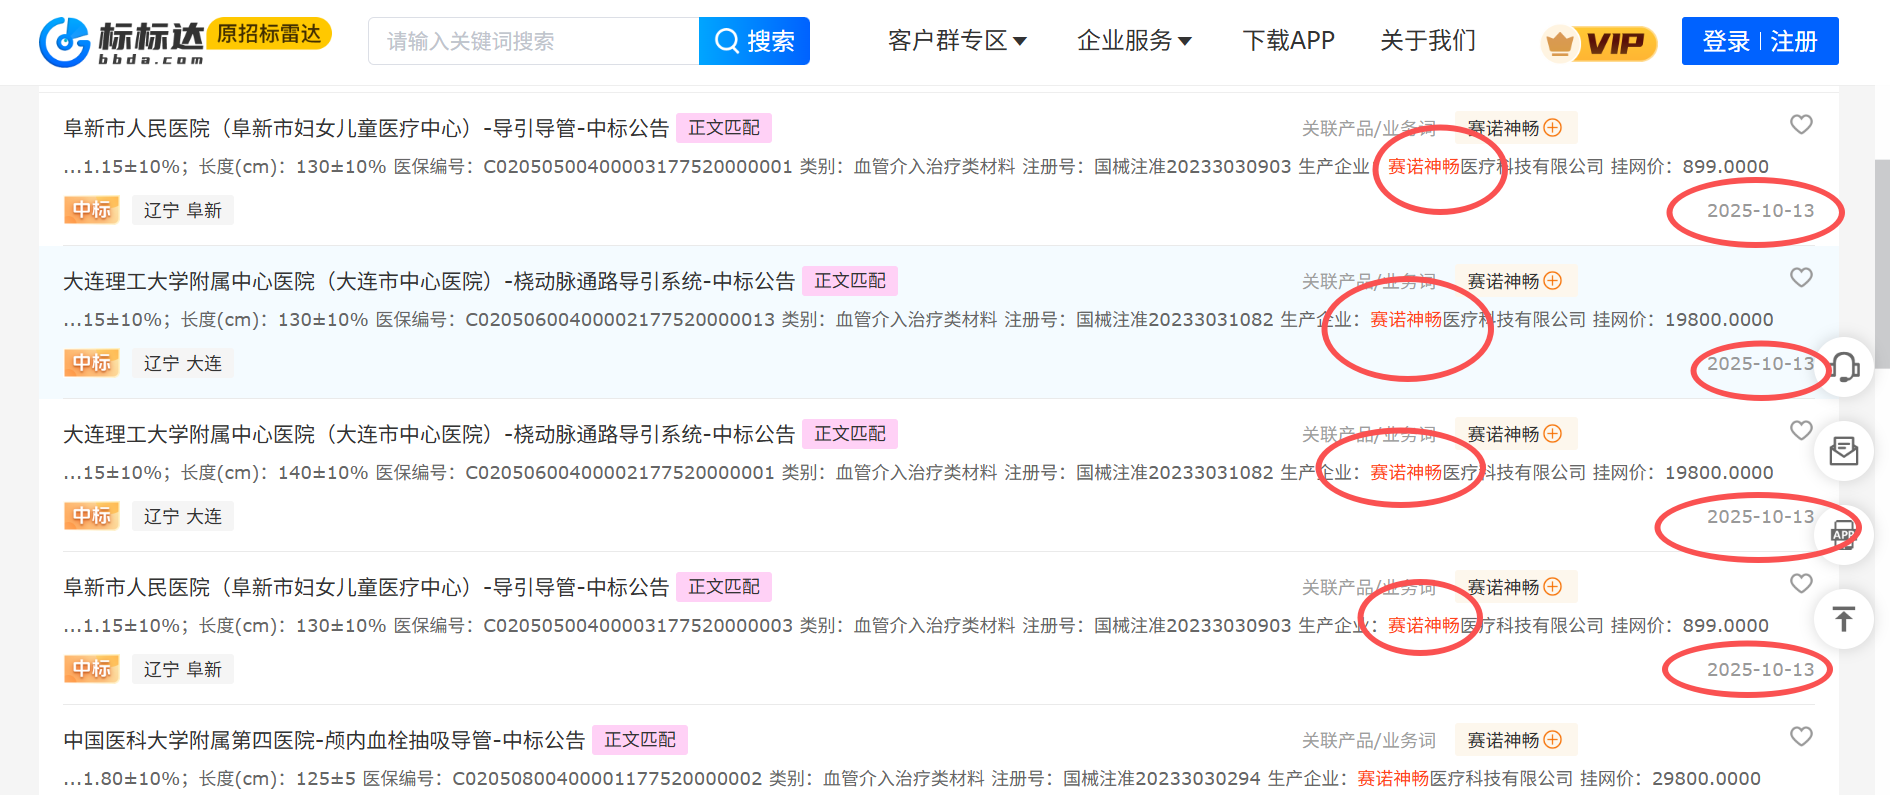Click 关联产品/业务词 label in 中国医科大学 result
The width and height of the screenshot is (1890, 795).
point(1369,740)
